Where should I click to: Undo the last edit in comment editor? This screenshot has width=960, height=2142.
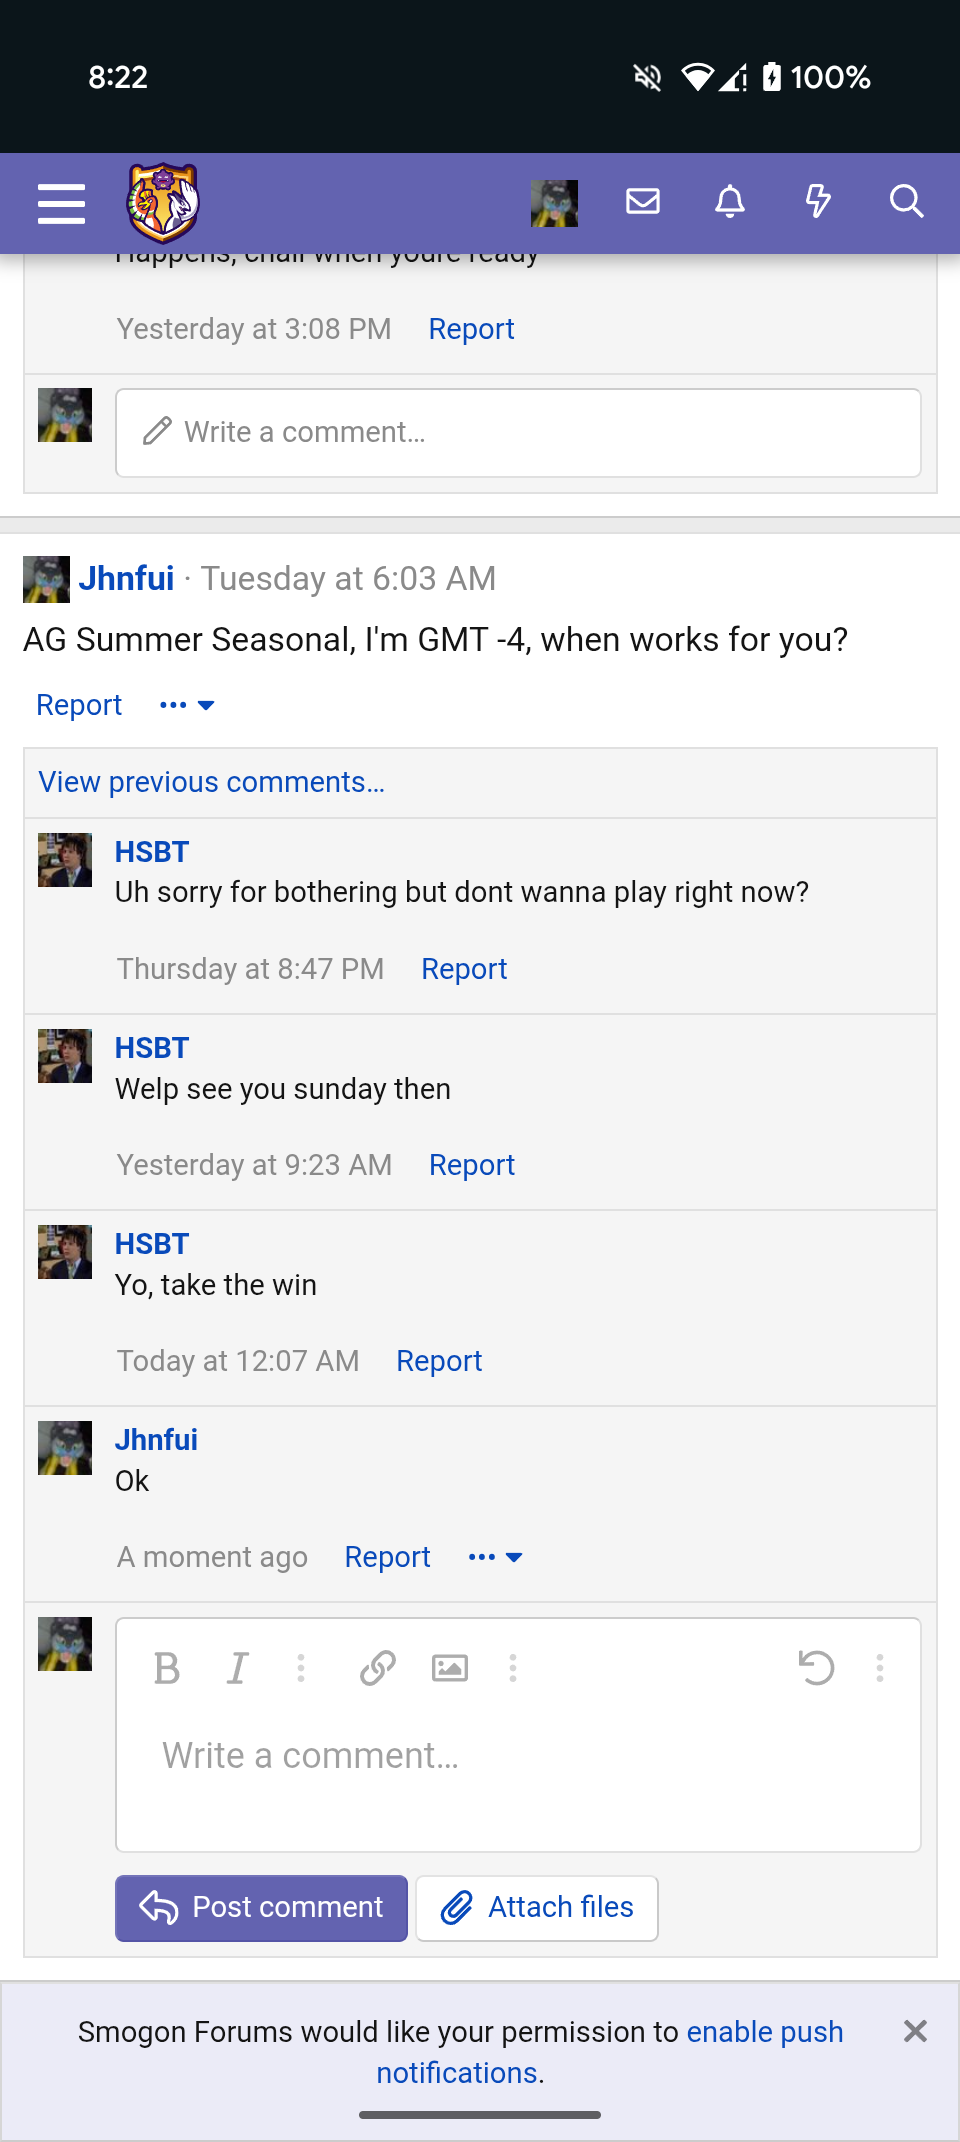pyautogui.click(x=816, y=1668)
